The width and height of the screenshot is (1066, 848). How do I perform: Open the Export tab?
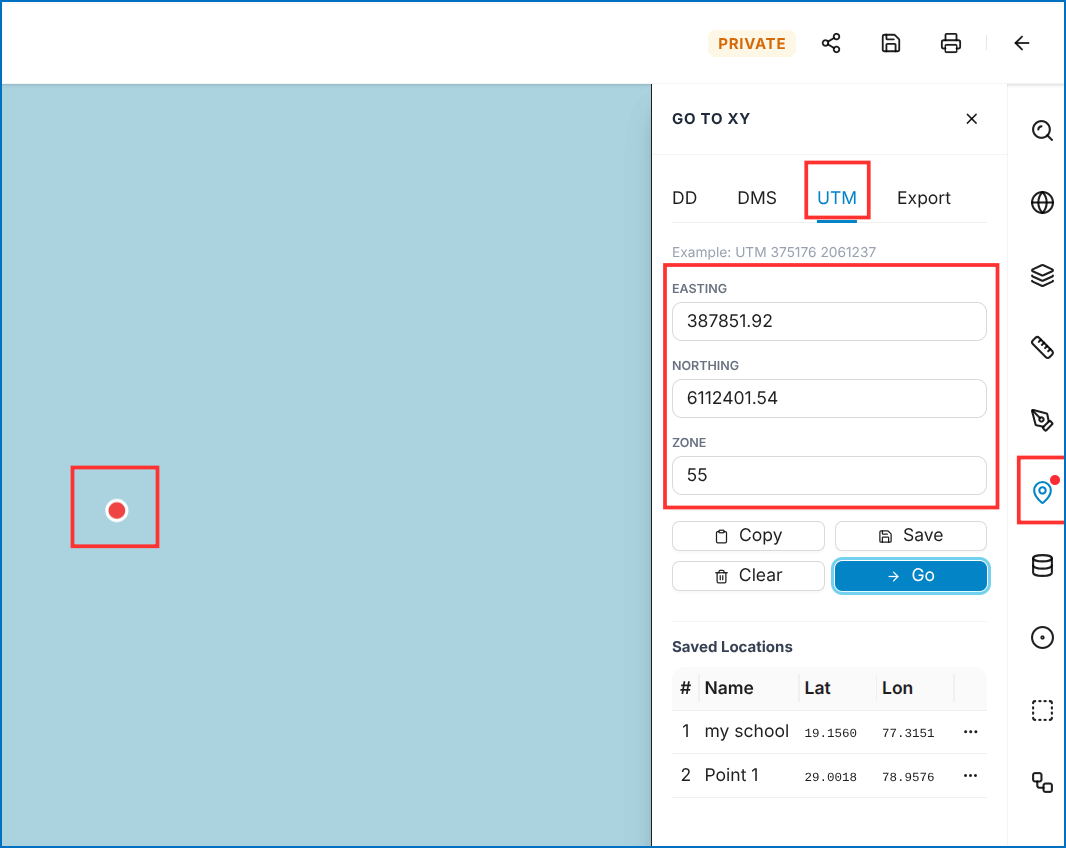coord(923,198)
